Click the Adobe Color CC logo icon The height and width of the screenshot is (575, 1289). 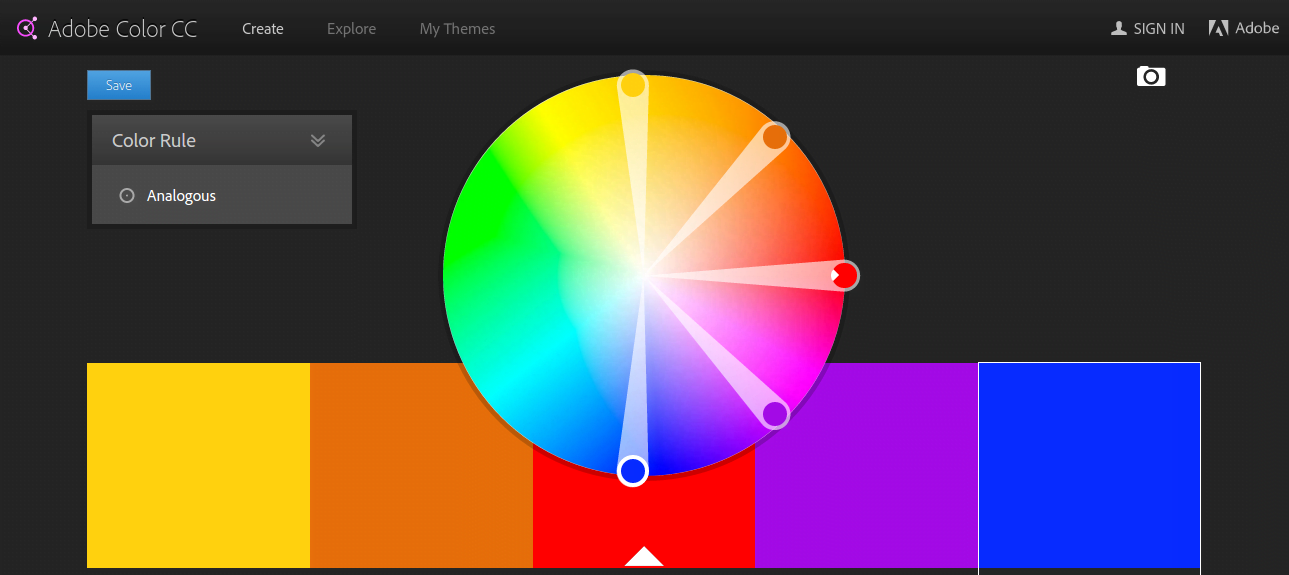[x=27, y=28]
